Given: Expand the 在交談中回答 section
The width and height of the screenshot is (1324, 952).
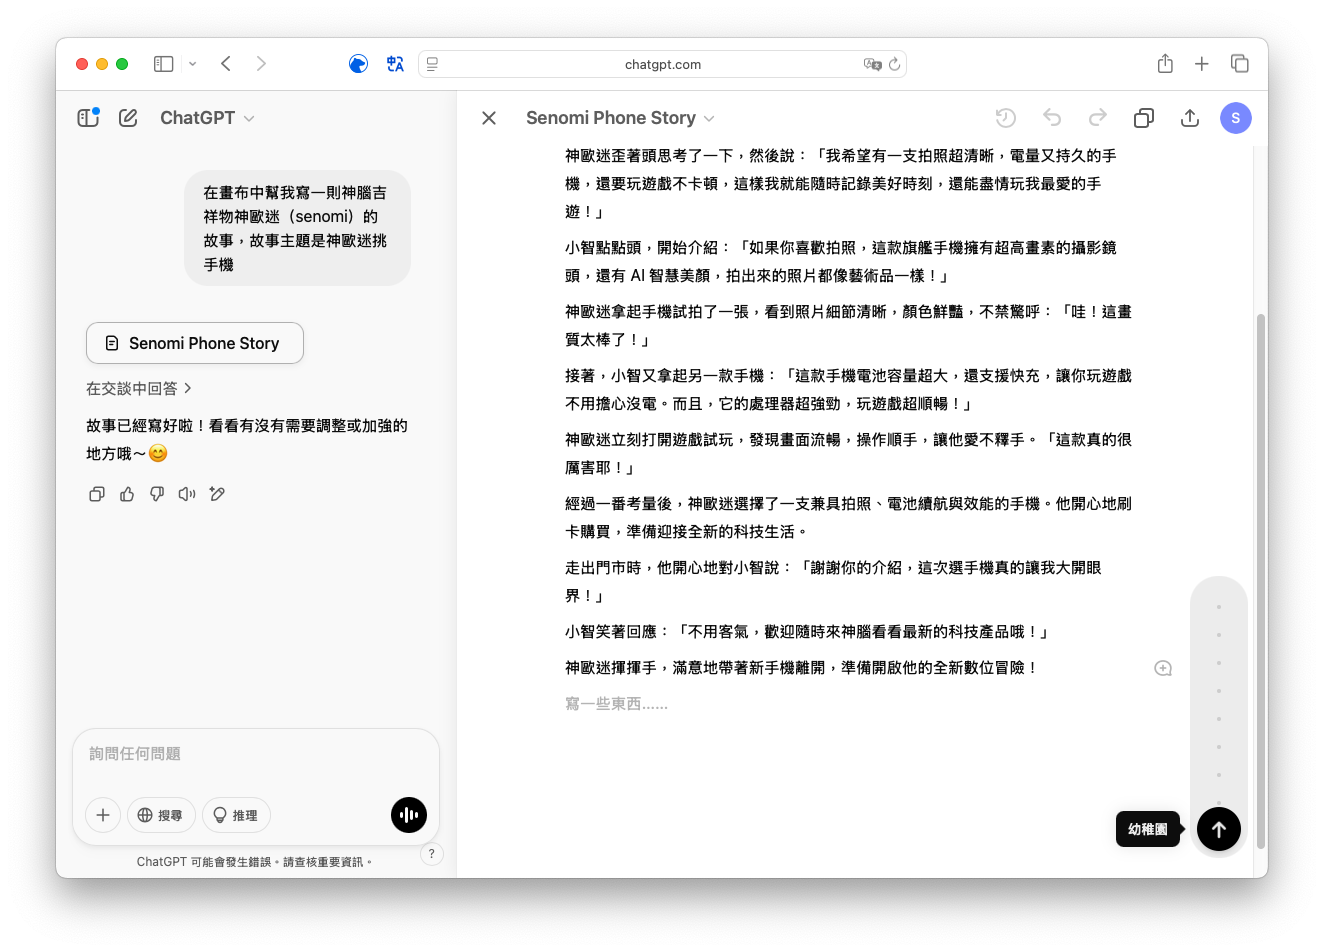Looking at the screenshot, I should pos(138,388).
